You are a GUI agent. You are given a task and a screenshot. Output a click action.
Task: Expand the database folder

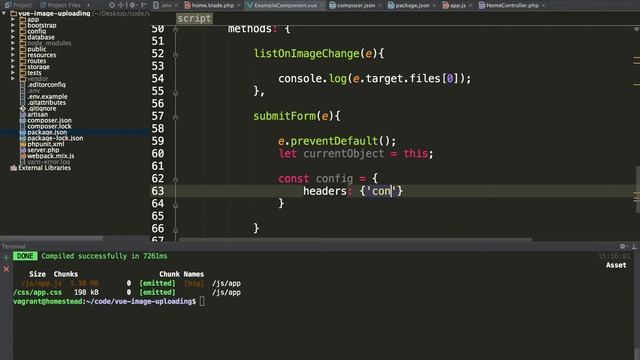pyautogui.click(x=13, y=37)
